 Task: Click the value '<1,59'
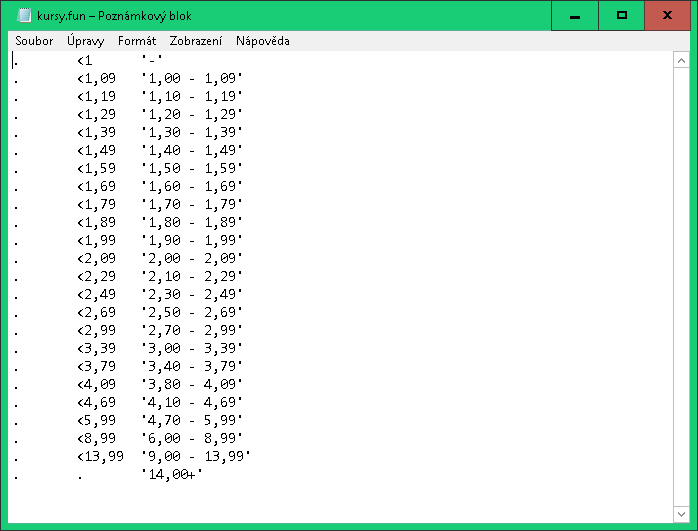pyautogui.click(x=96, y=168)
